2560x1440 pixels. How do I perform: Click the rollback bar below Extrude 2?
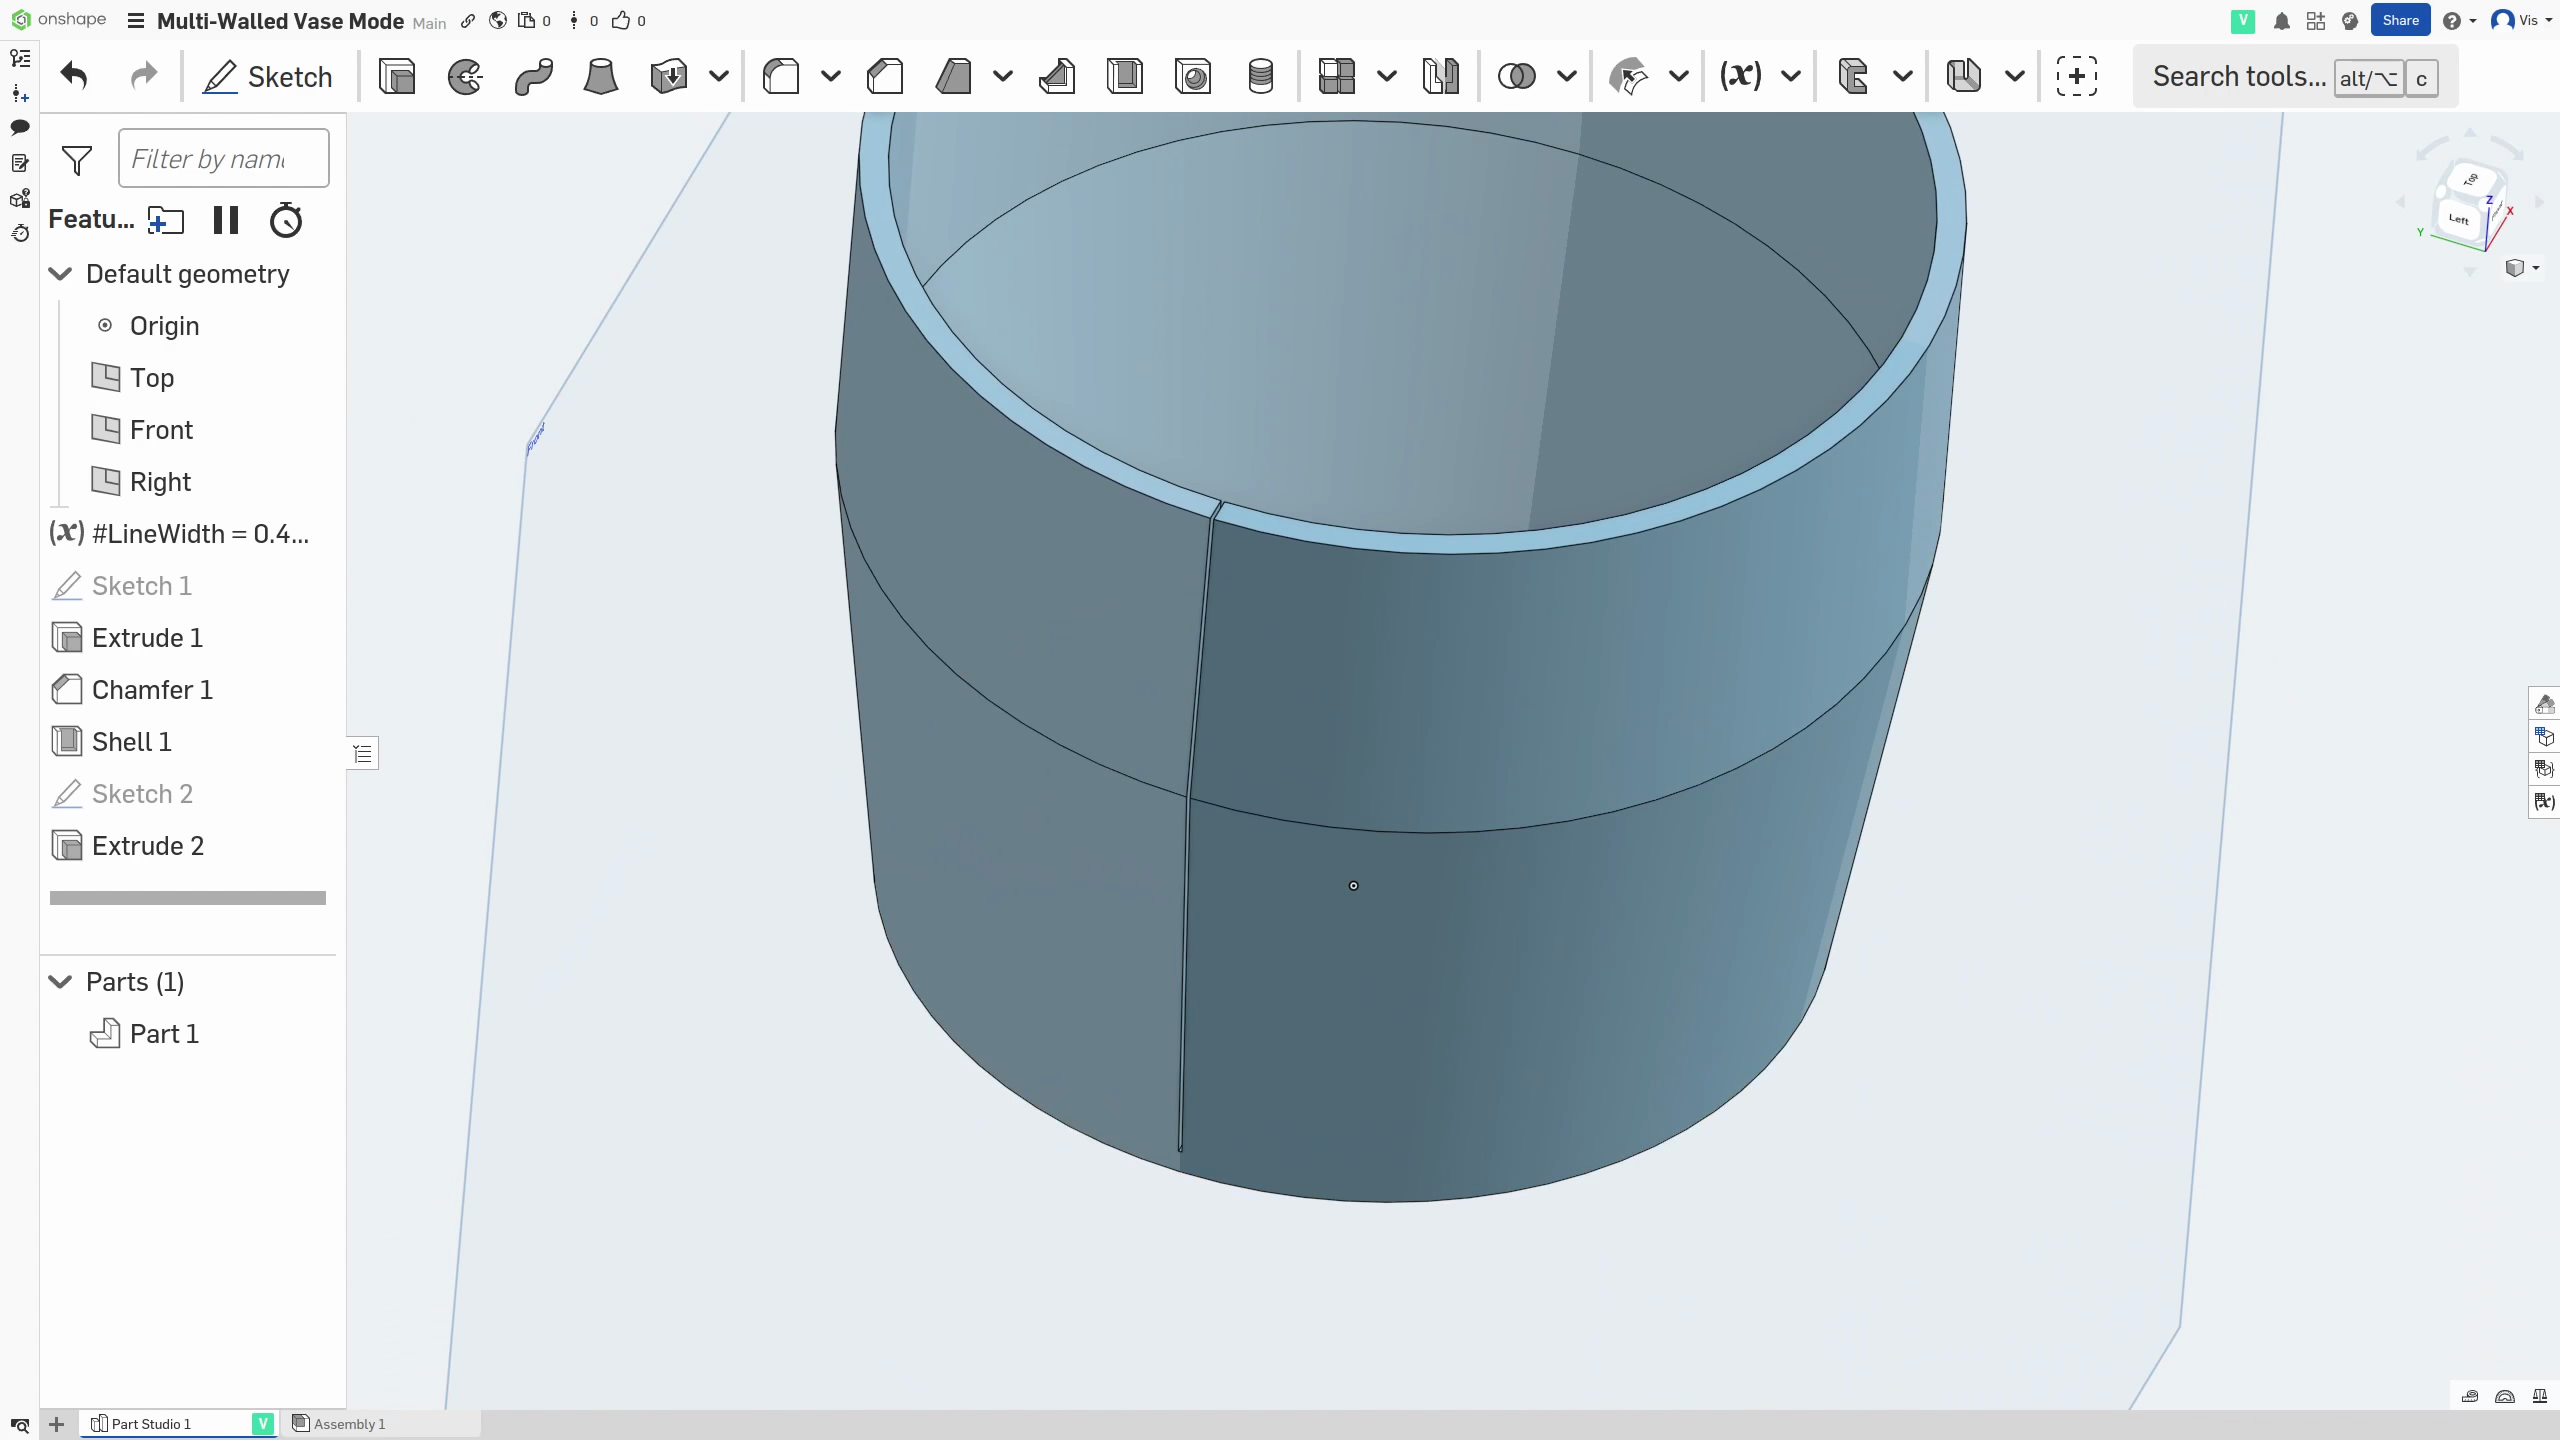click(x=188, y=898)
